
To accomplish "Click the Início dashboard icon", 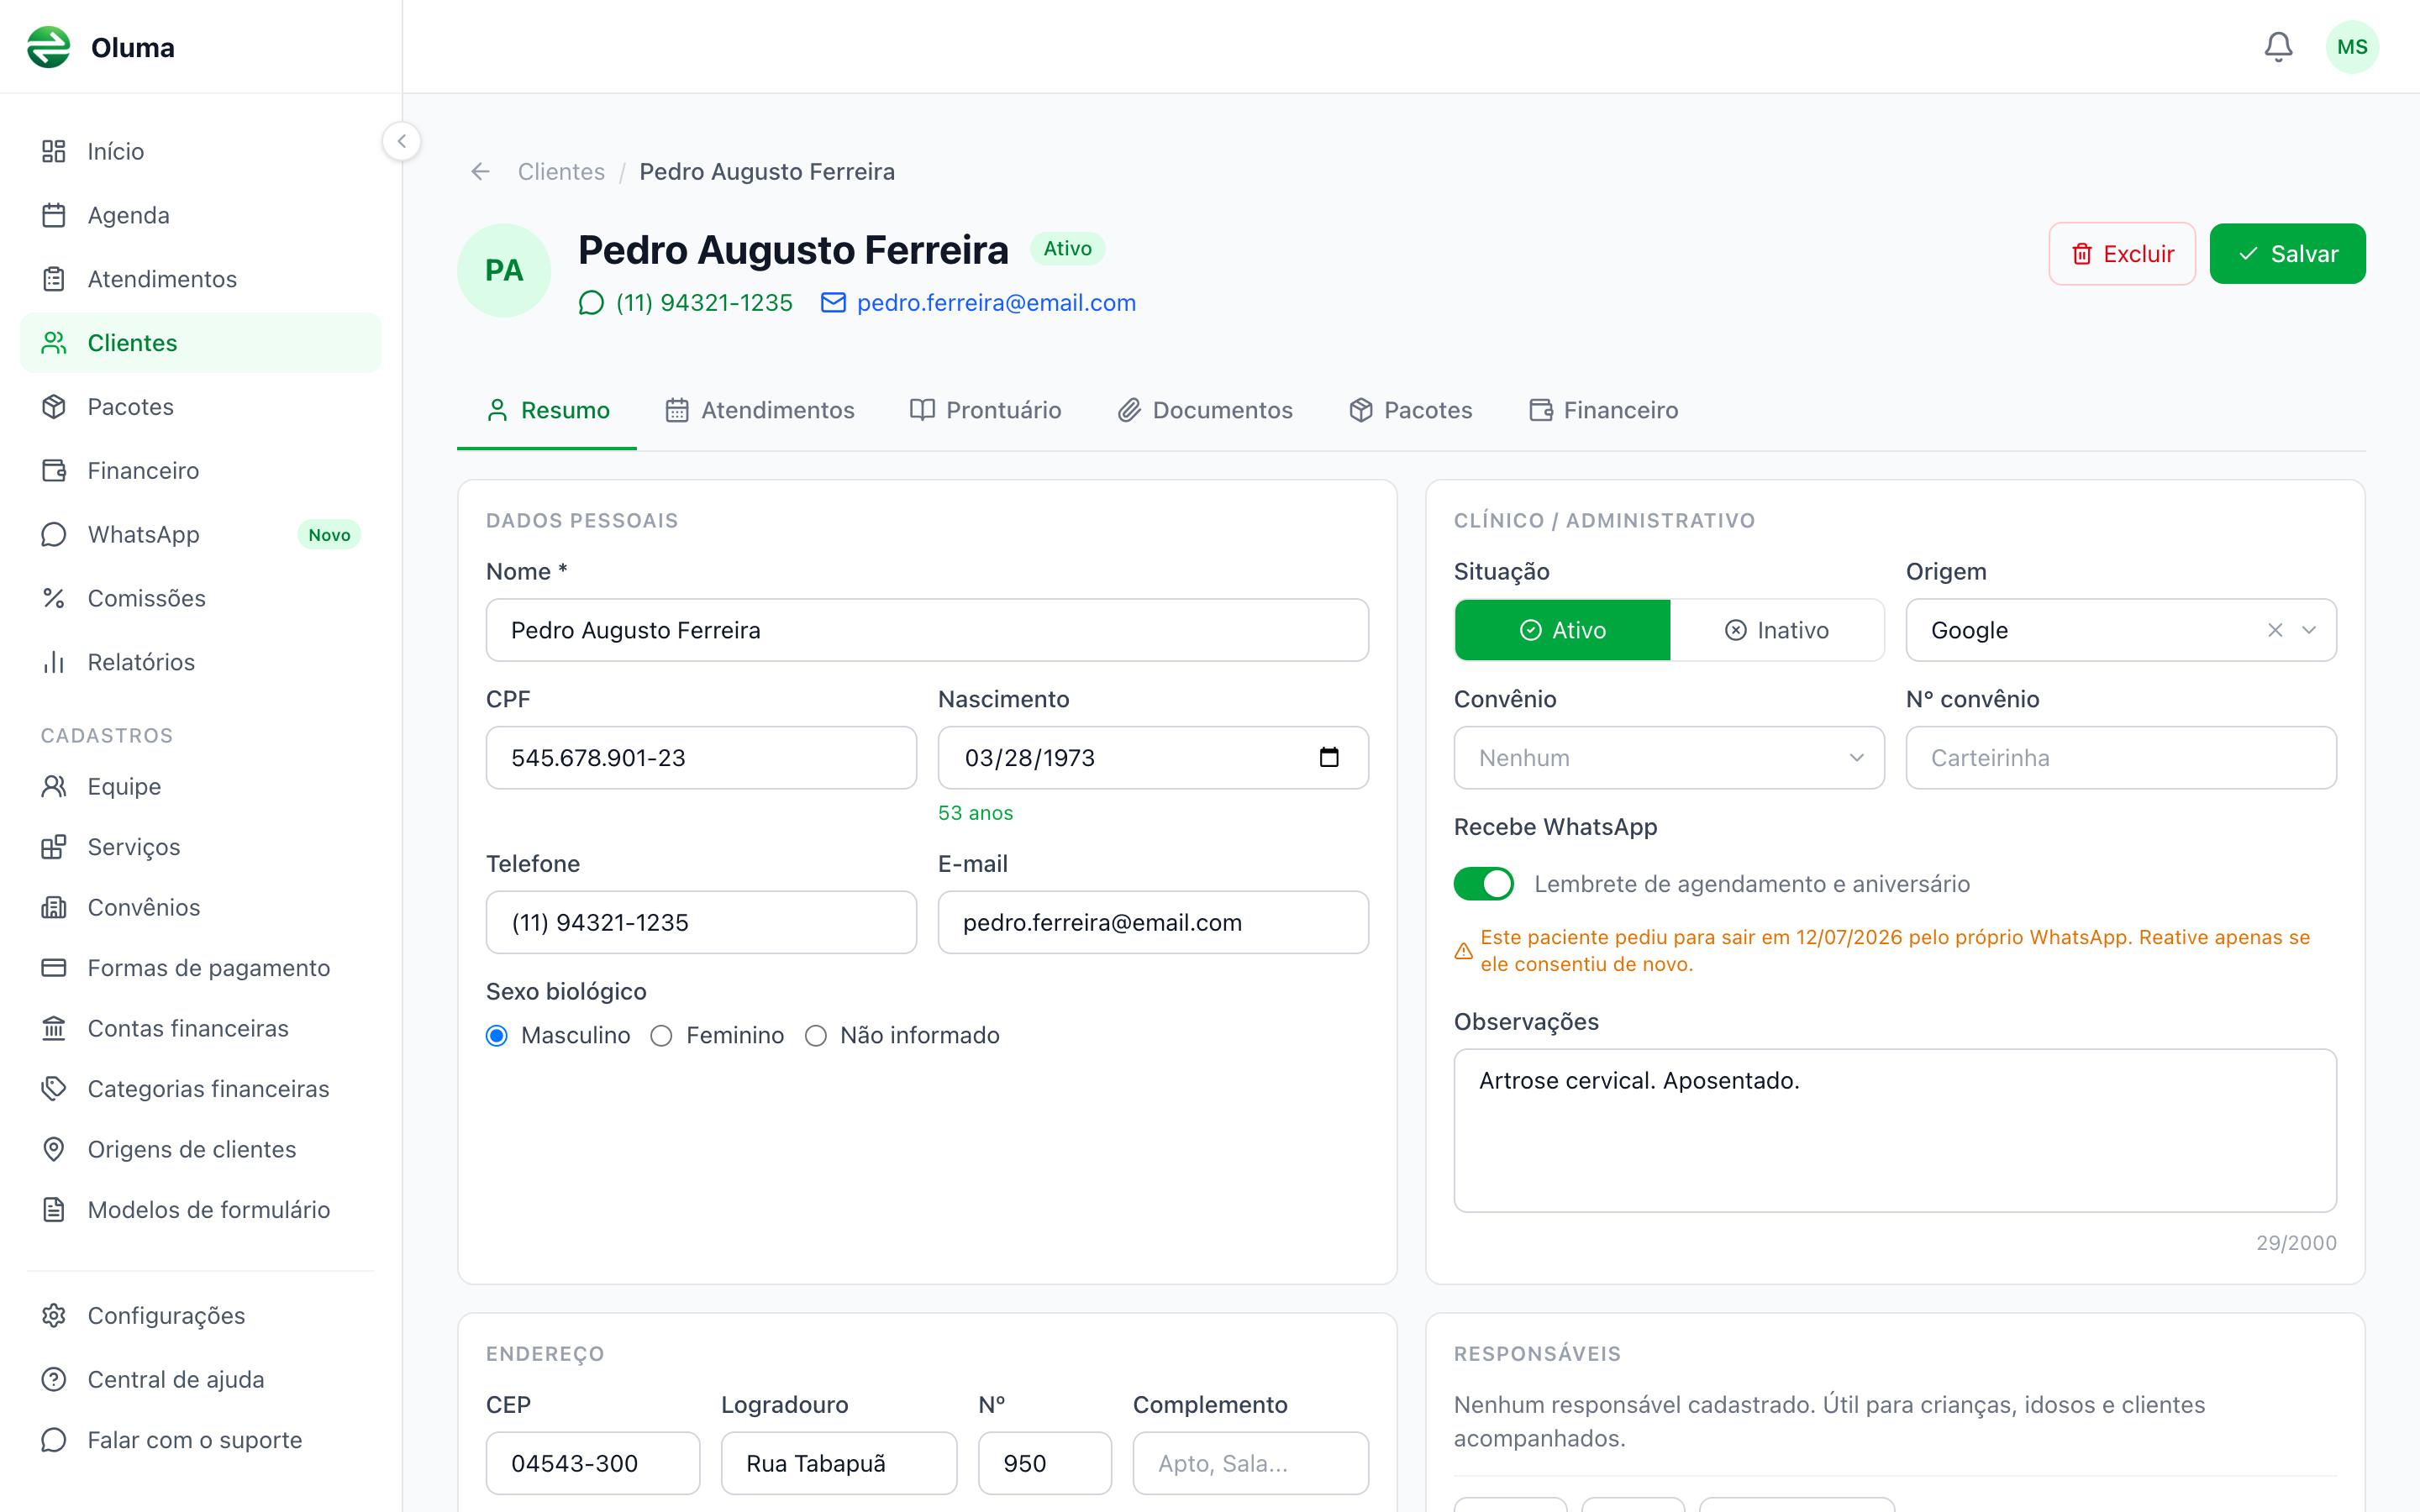I will (x=54, y=151).
